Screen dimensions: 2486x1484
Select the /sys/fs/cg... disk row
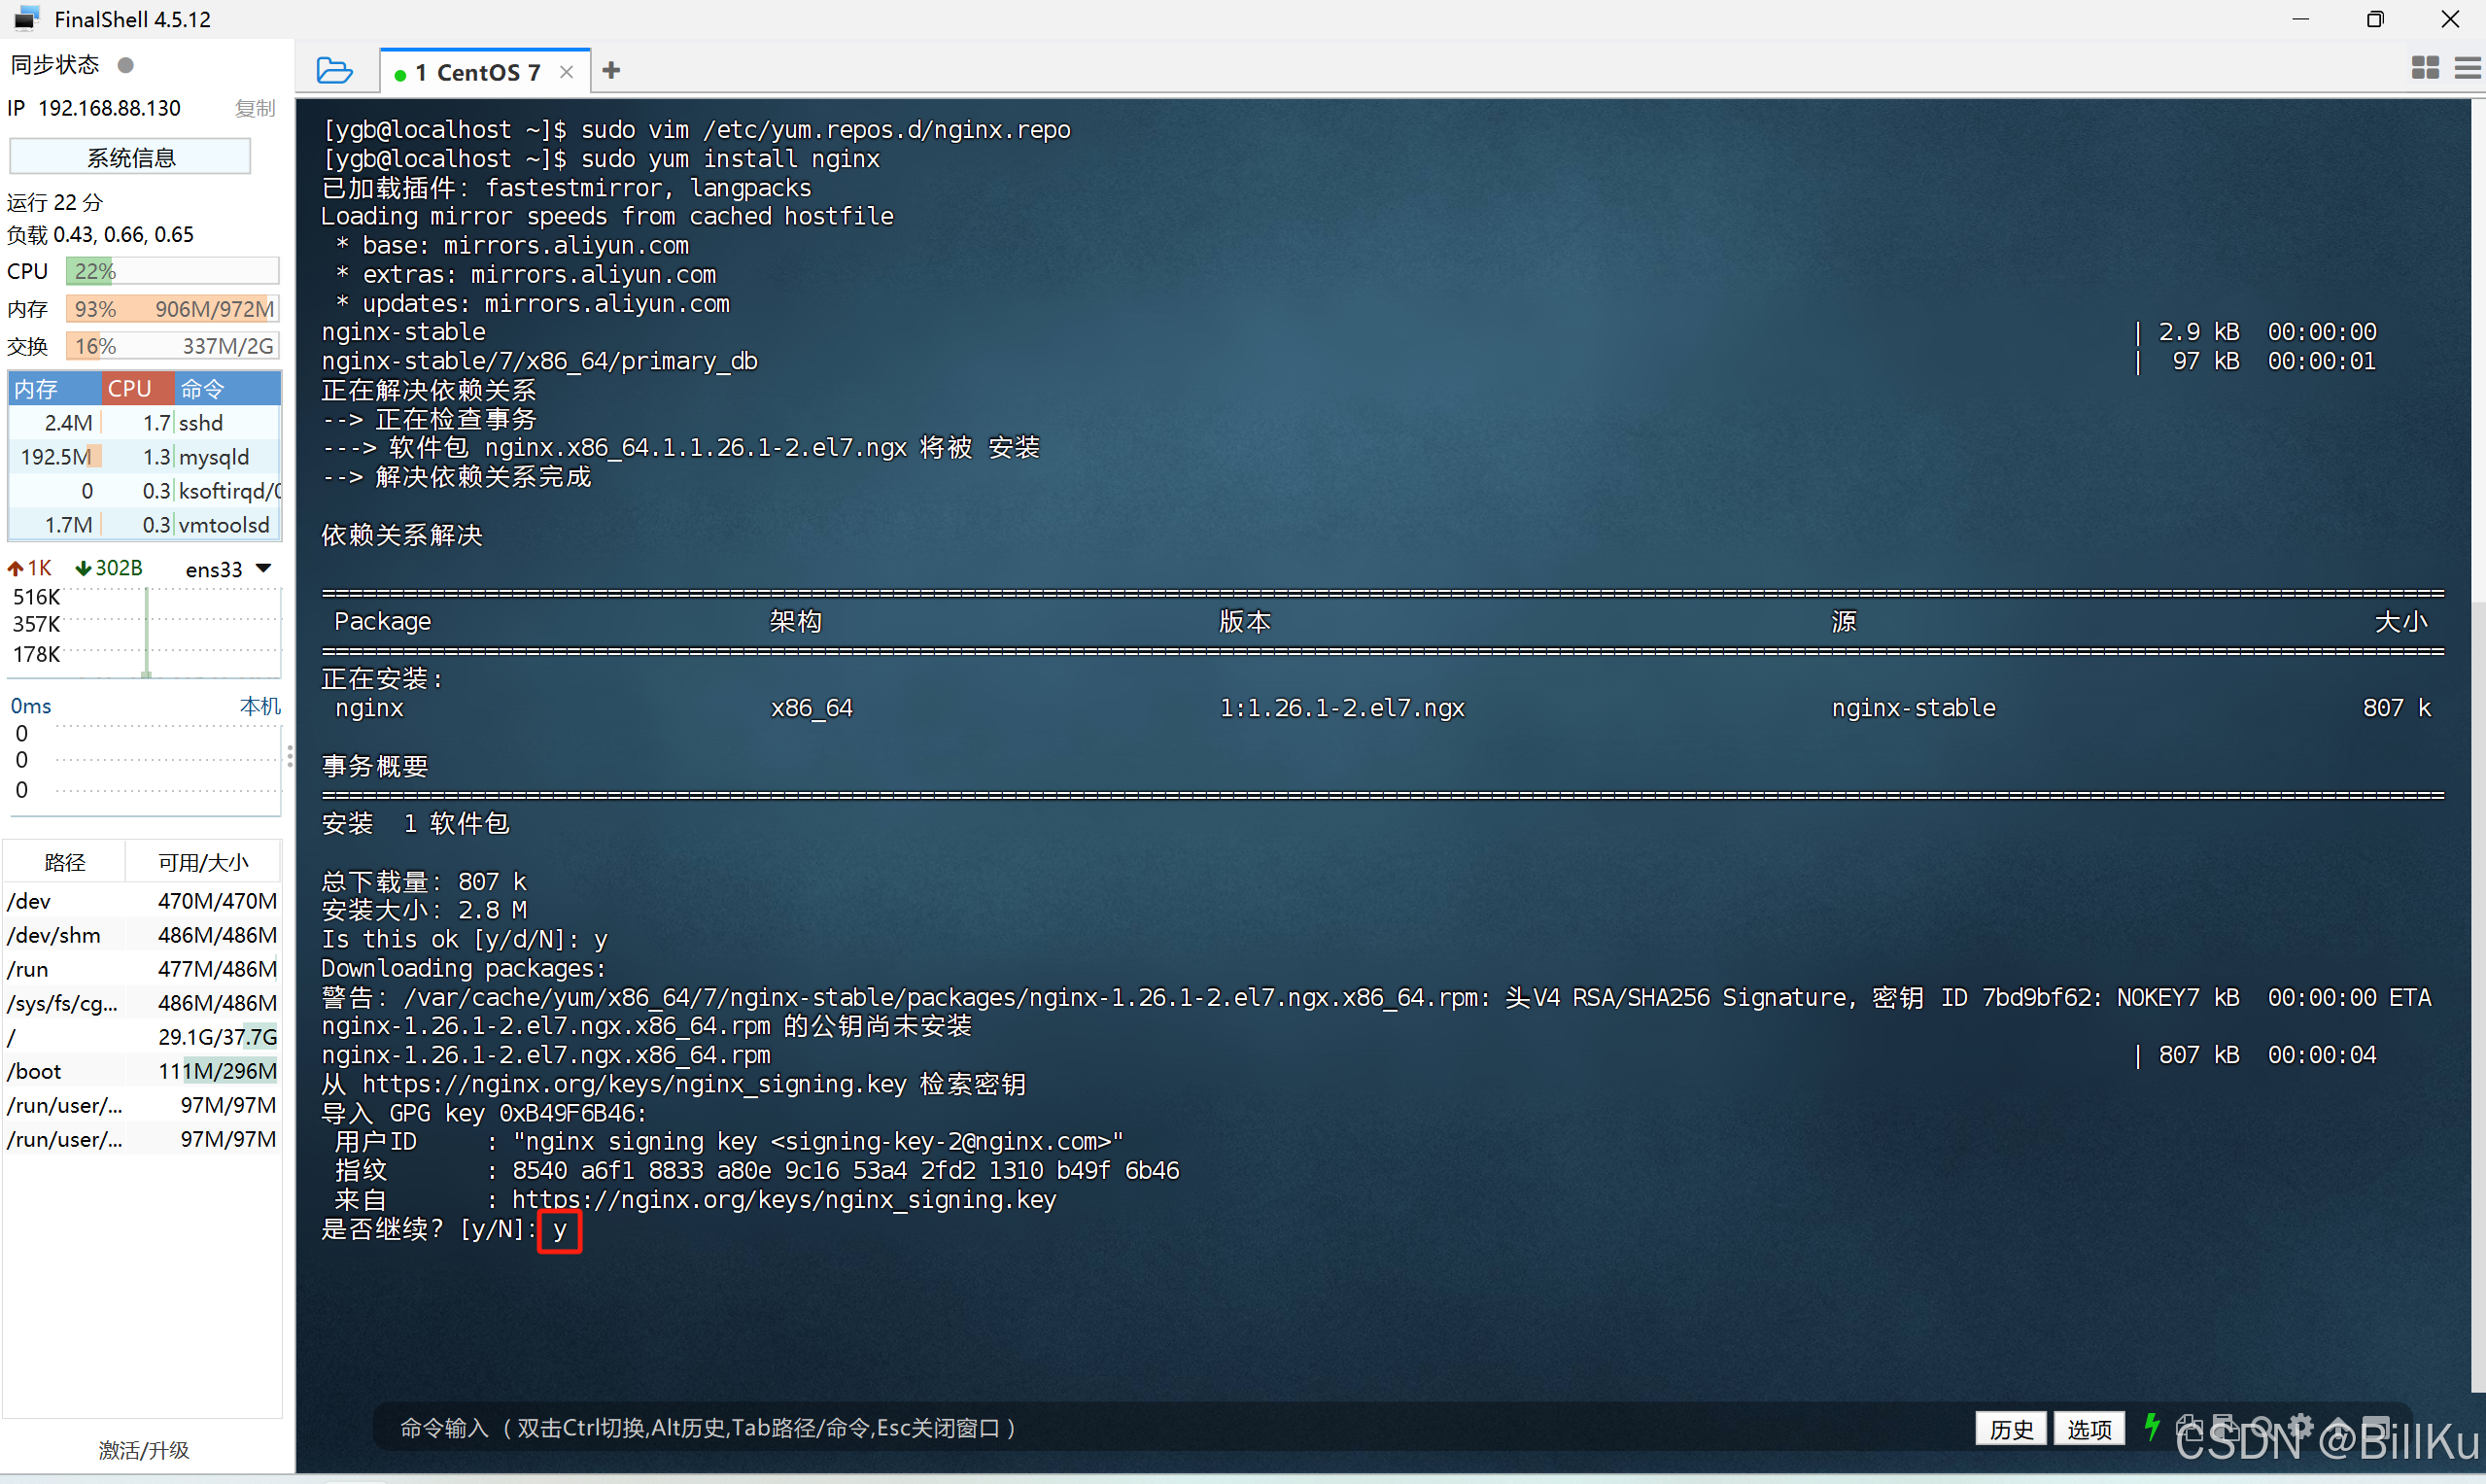click(x=142, y=1003)
